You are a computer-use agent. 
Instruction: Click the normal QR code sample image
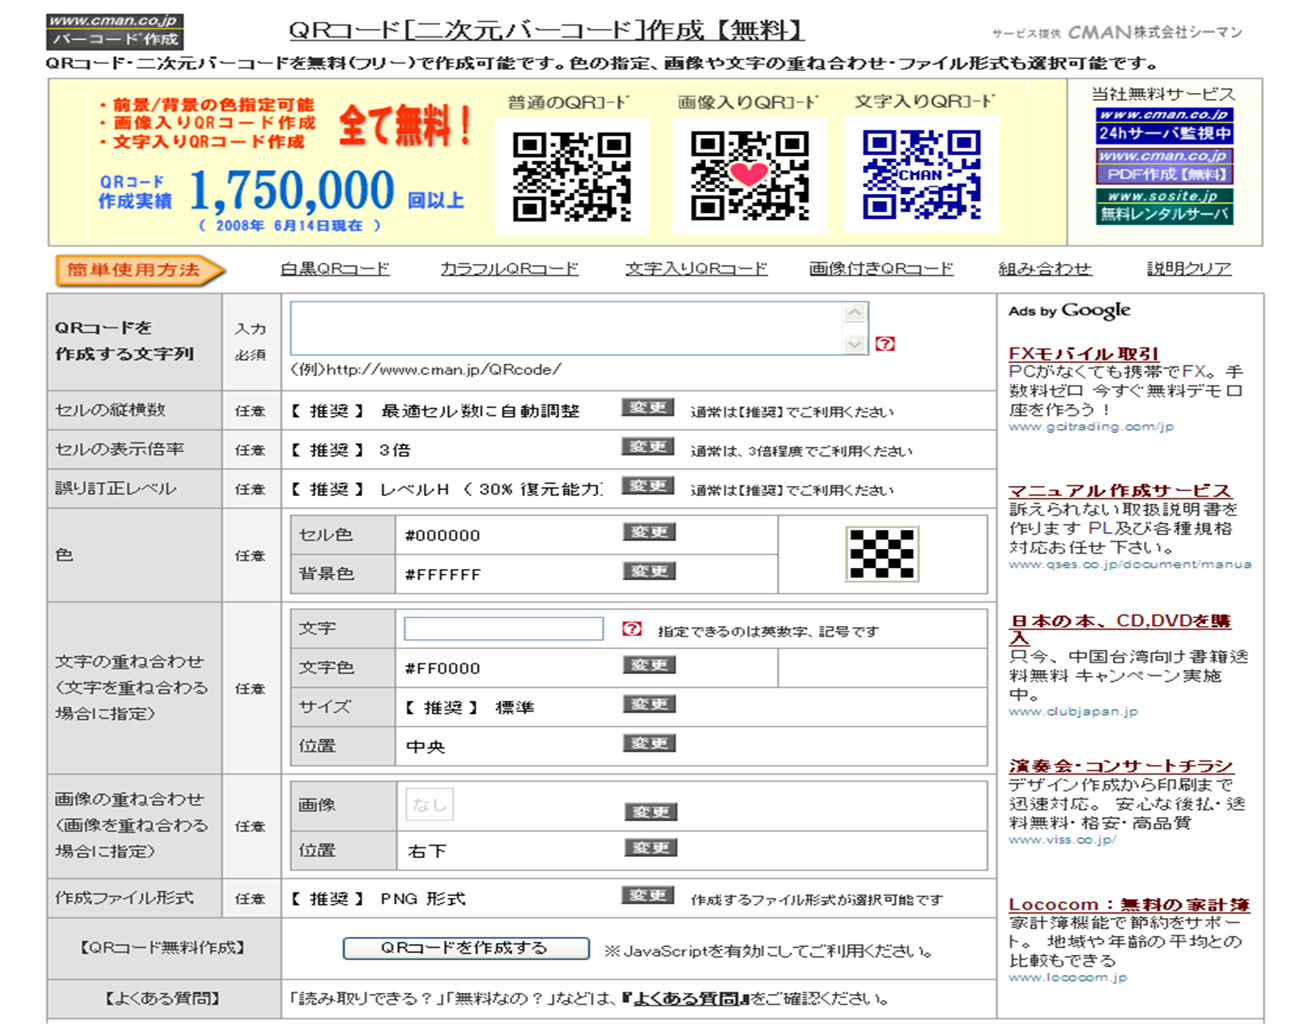[572, 176]
